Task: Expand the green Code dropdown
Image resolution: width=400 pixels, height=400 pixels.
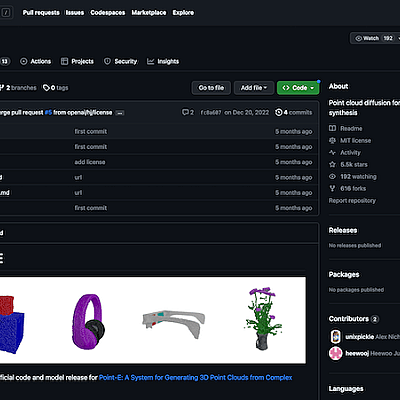Action: tap(298, 88)
